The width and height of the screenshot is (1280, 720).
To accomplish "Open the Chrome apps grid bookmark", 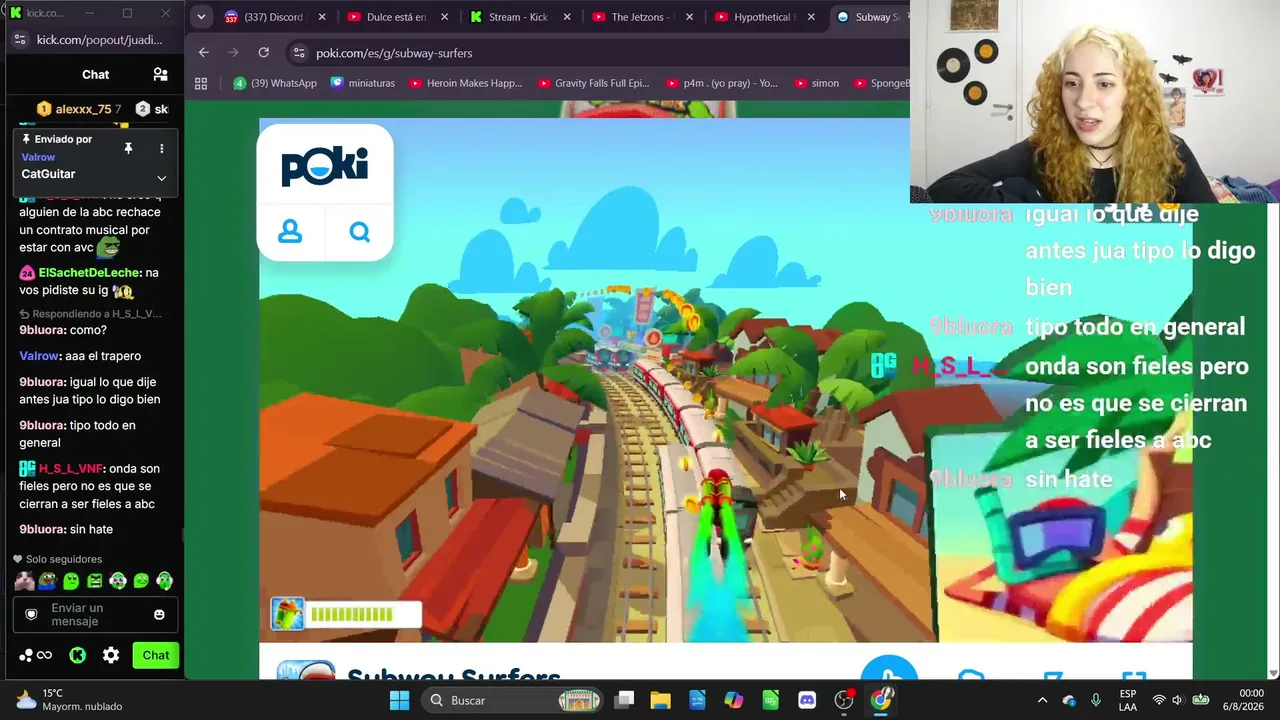I will coord(201,83).
